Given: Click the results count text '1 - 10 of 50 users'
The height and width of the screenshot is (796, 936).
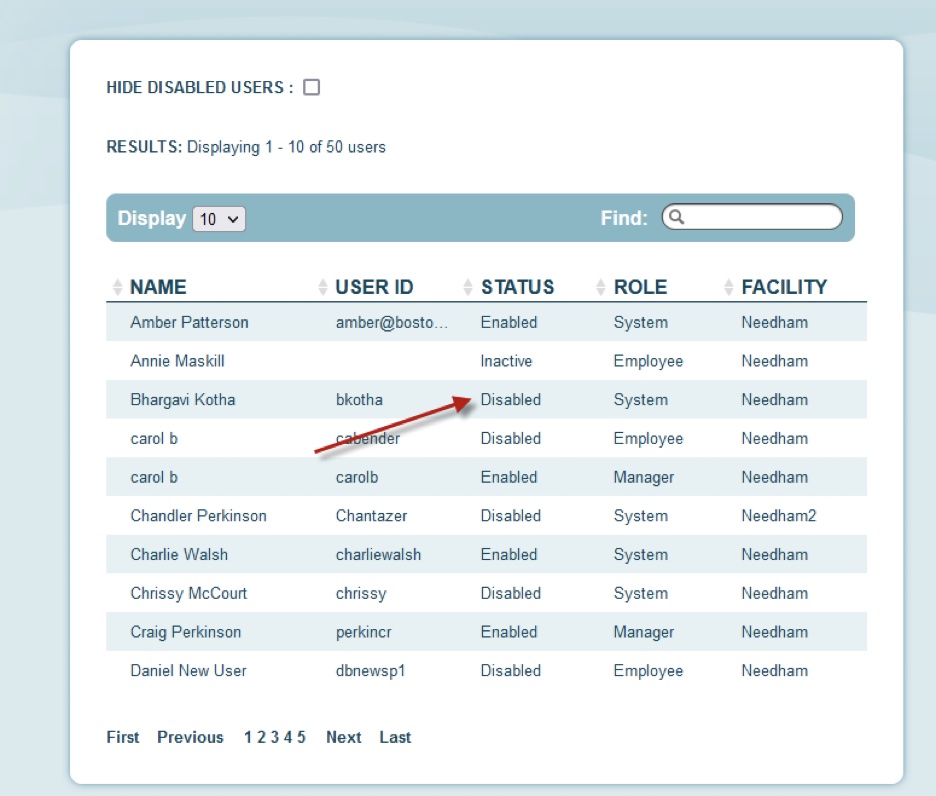Looking at the screenshot, I should coord(325,147).
